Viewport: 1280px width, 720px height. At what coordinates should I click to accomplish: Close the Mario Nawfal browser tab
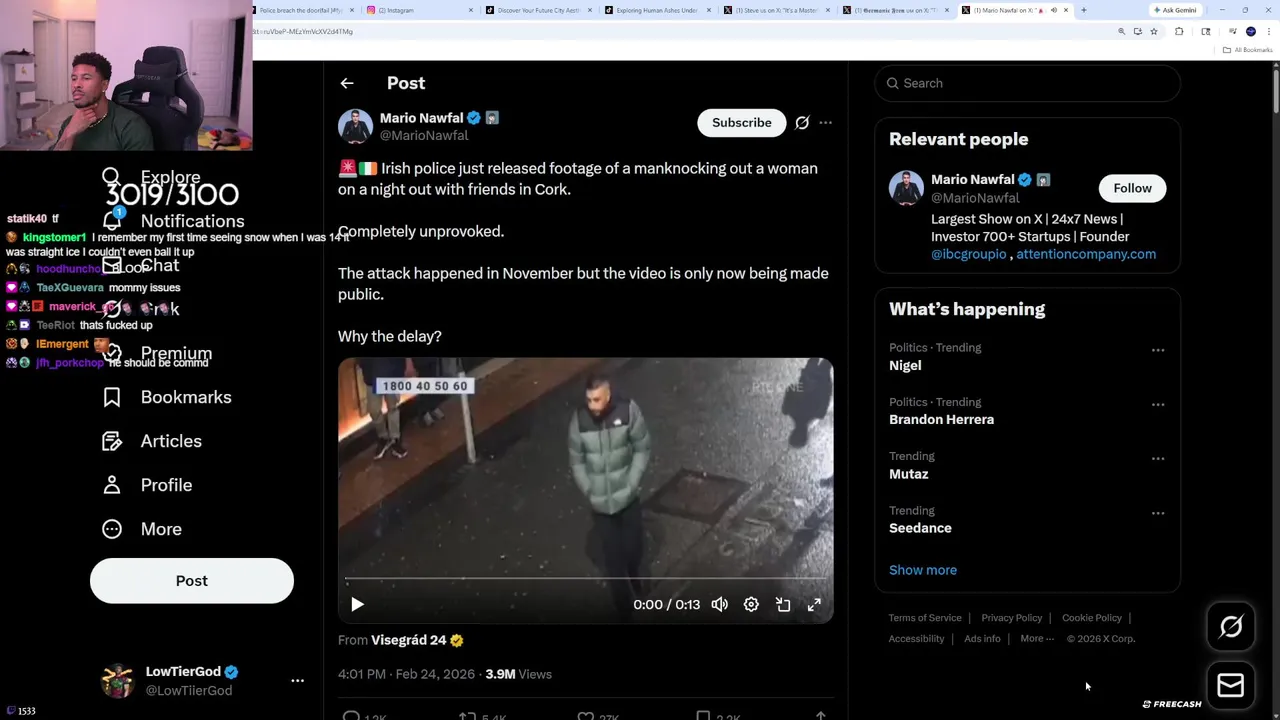[x=1066, y=10]
